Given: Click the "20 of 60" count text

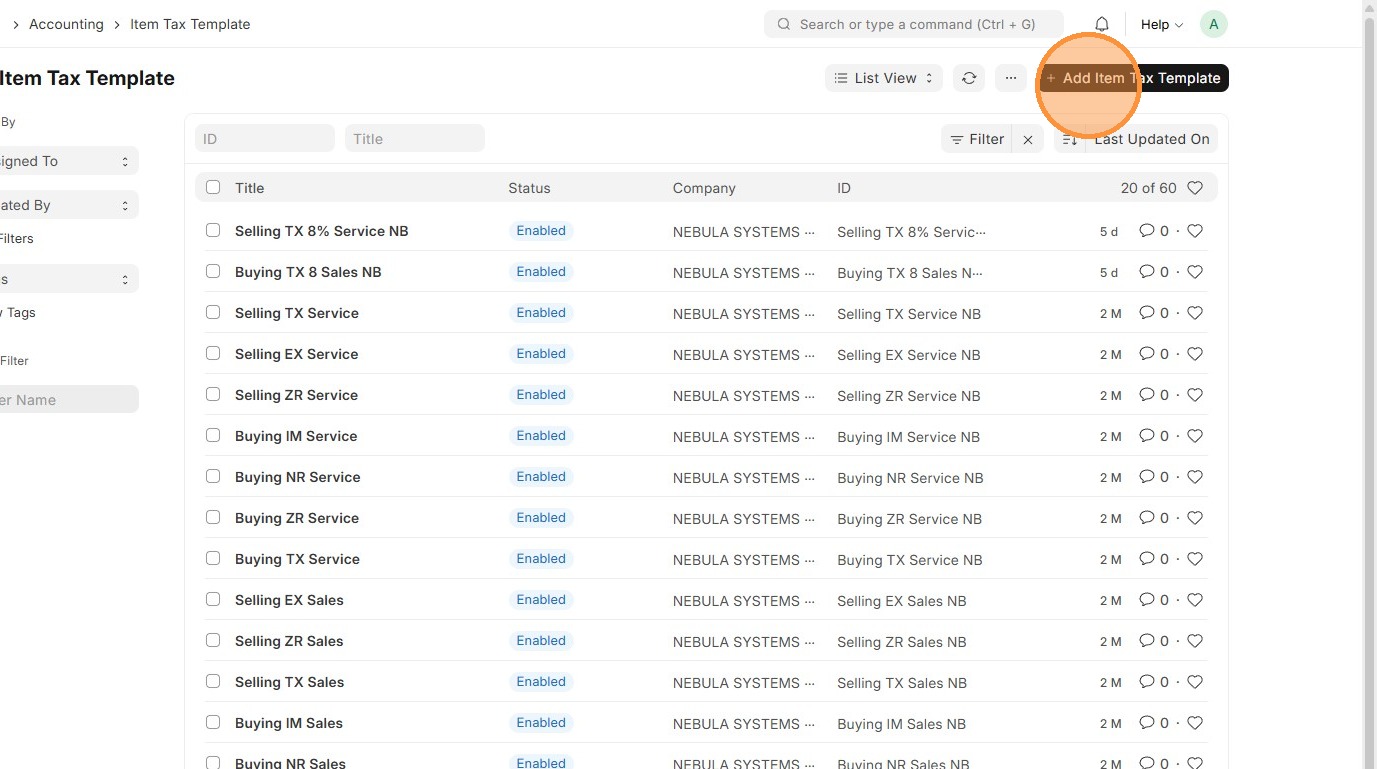Looking at the screenshot, I should pyautogui.click(x=1148, y=188).
